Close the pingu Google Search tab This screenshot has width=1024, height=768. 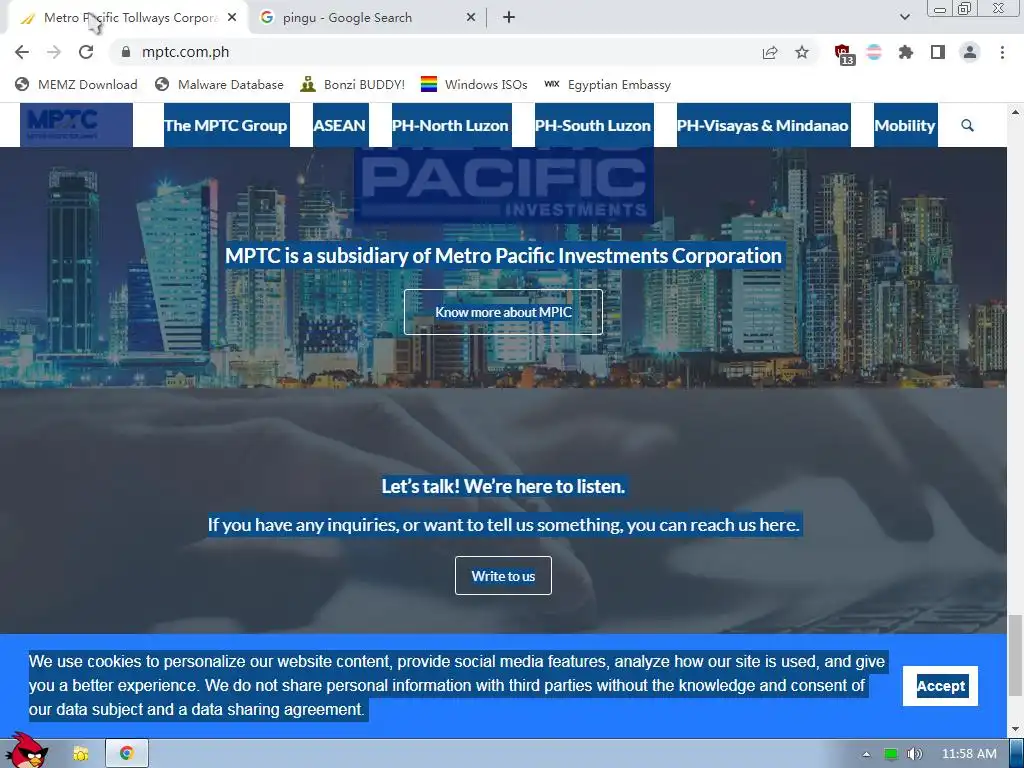click(x=471, y=18)
